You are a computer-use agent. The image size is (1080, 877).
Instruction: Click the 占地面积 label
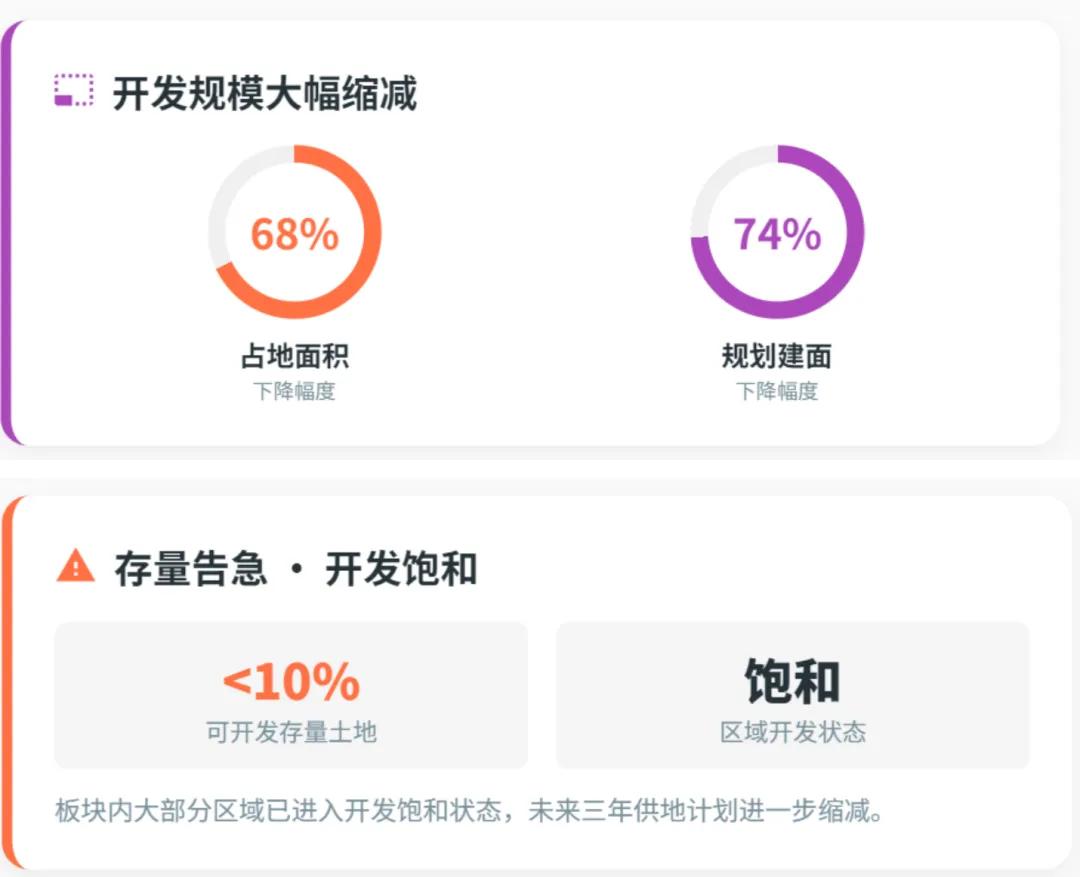click(295, 356)
